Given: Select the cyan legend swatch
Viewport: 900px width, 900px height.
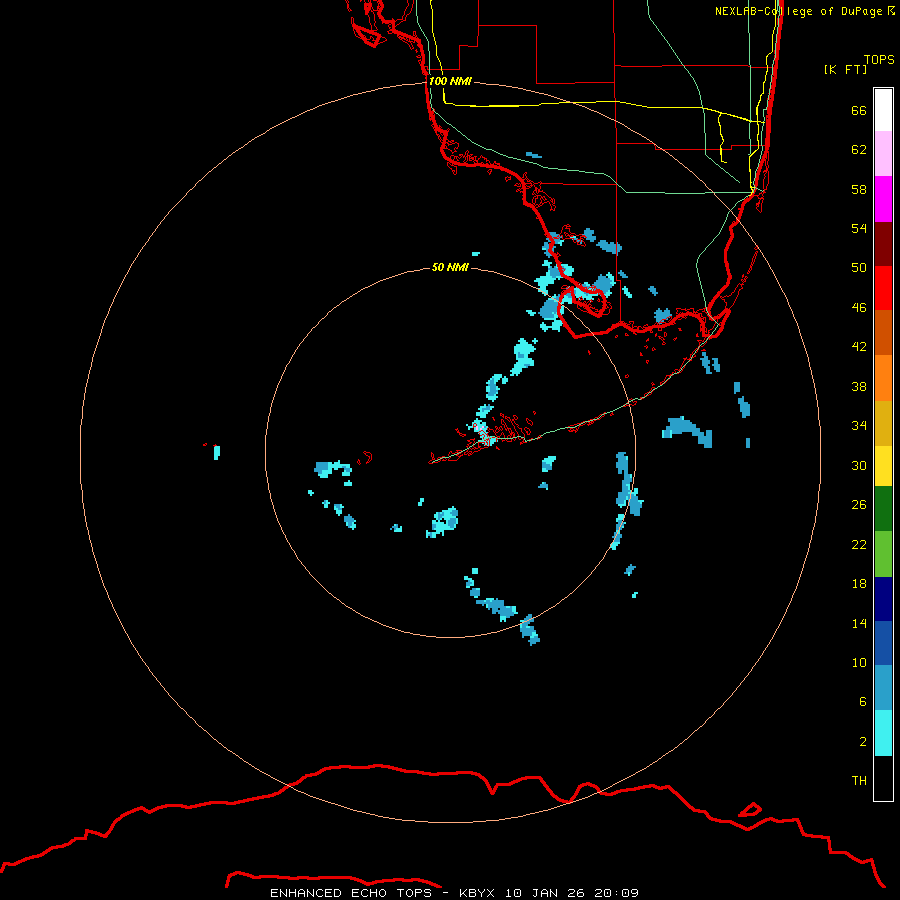Looking at the screenshot, I should (883, 733).
